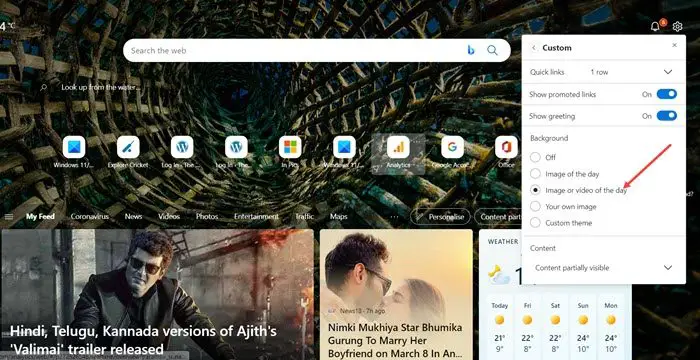
Task: Switch to the Coronavirus feed tab
Action: [x=89, y=217]
